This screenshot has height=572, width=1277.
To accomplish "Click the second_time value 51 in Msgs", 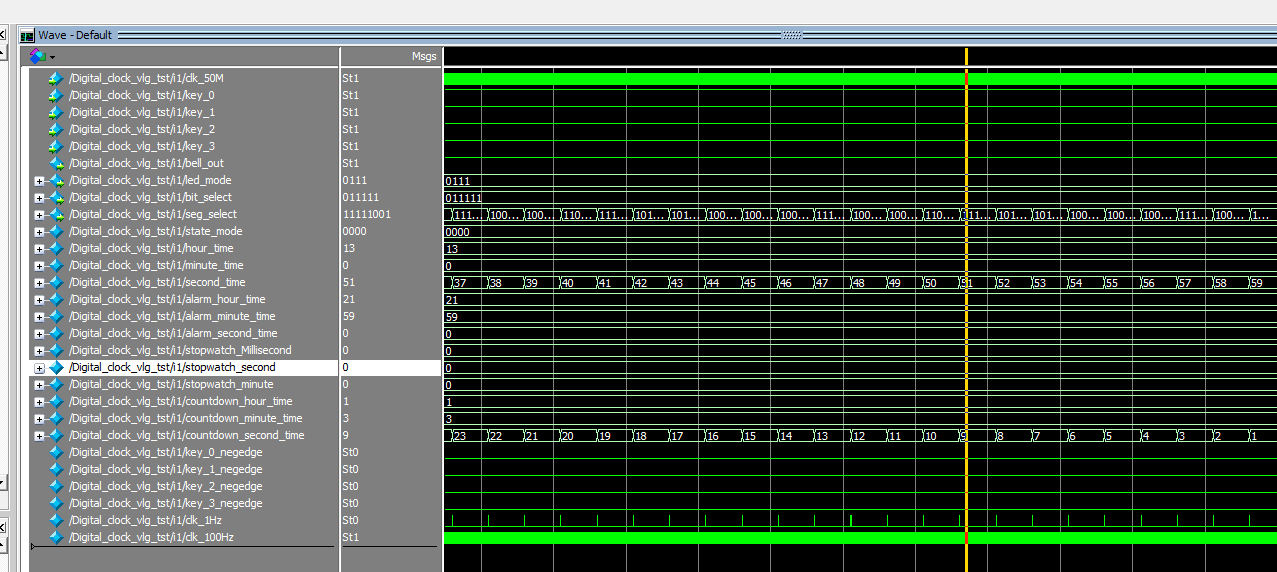I will click(348, 282).
